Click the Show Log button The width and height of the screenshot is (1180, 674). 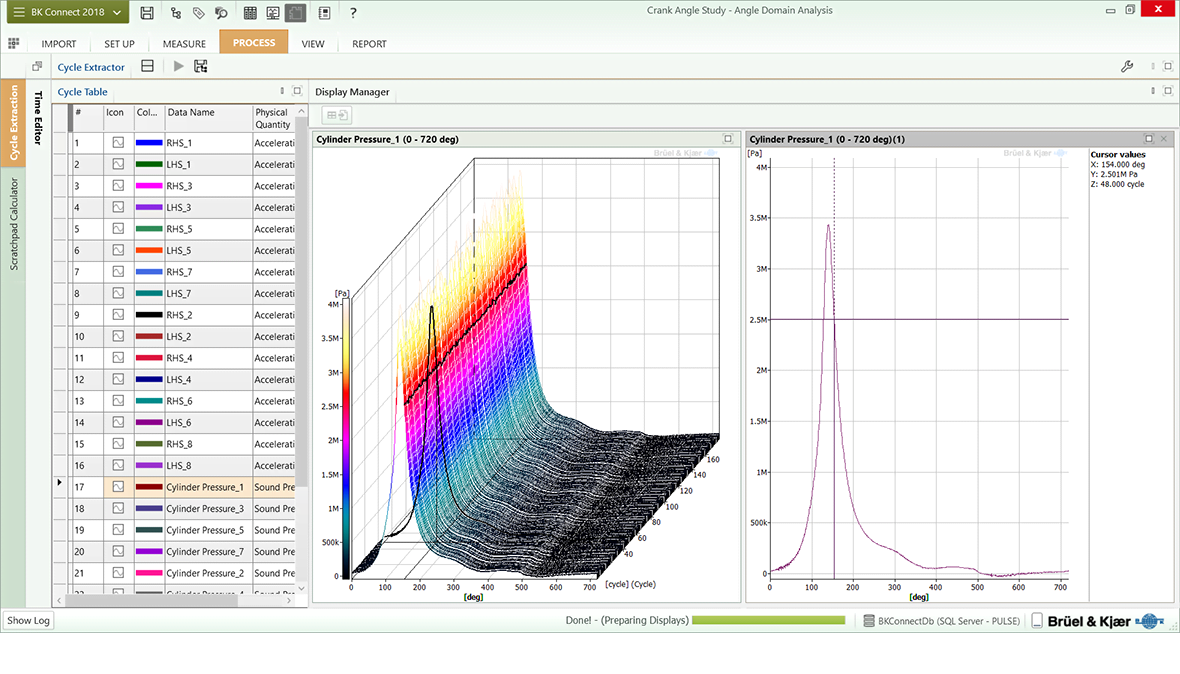(x=28, y=620)
